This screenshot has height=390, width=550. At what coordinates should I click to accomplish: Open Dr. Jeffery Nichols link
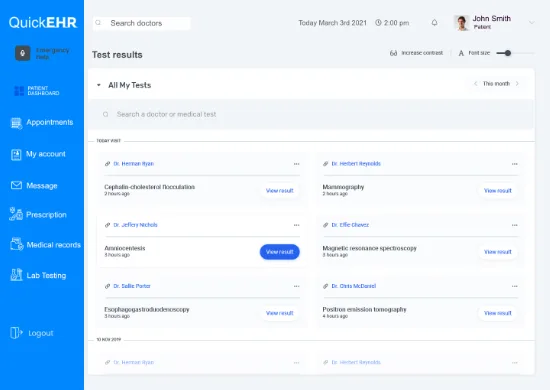click(x=135, y=225)
